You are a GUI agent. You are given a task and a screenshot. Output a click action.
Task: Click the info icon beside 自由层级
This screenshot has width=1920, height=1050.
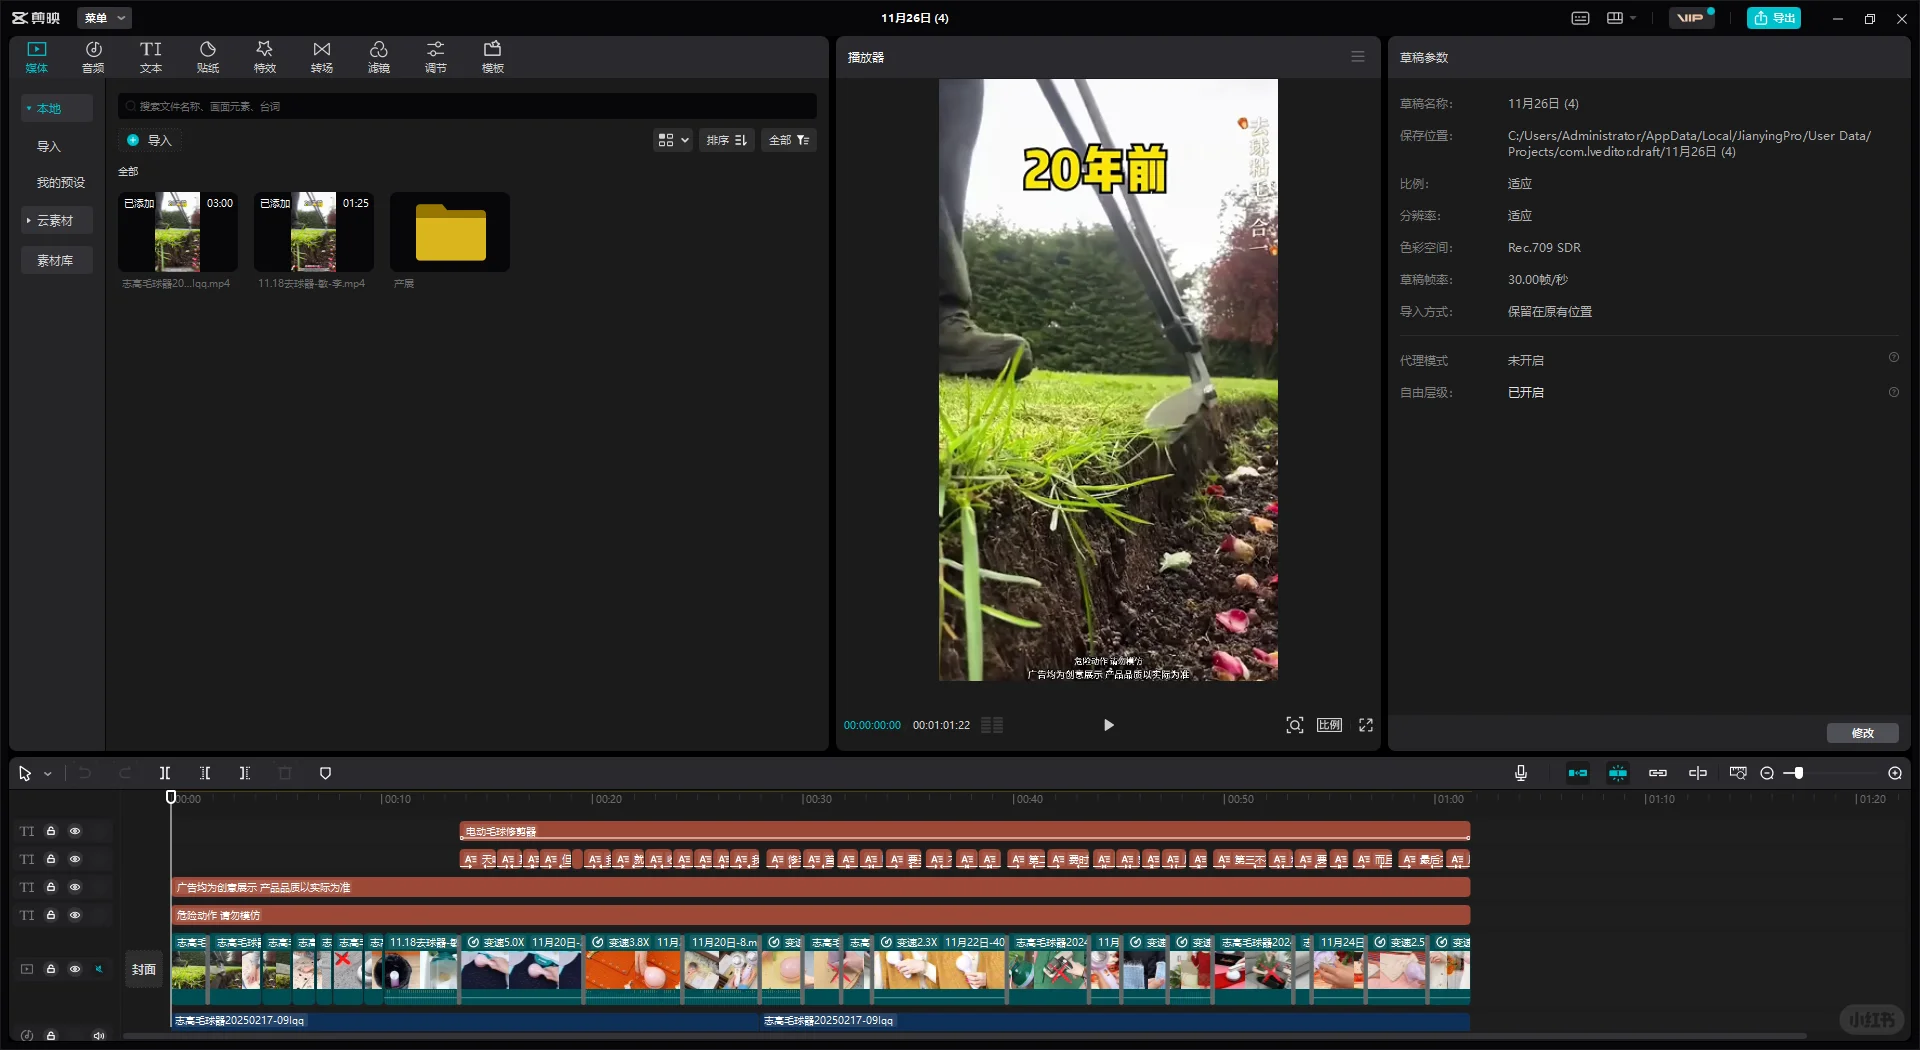click(x=1893, y=392)
